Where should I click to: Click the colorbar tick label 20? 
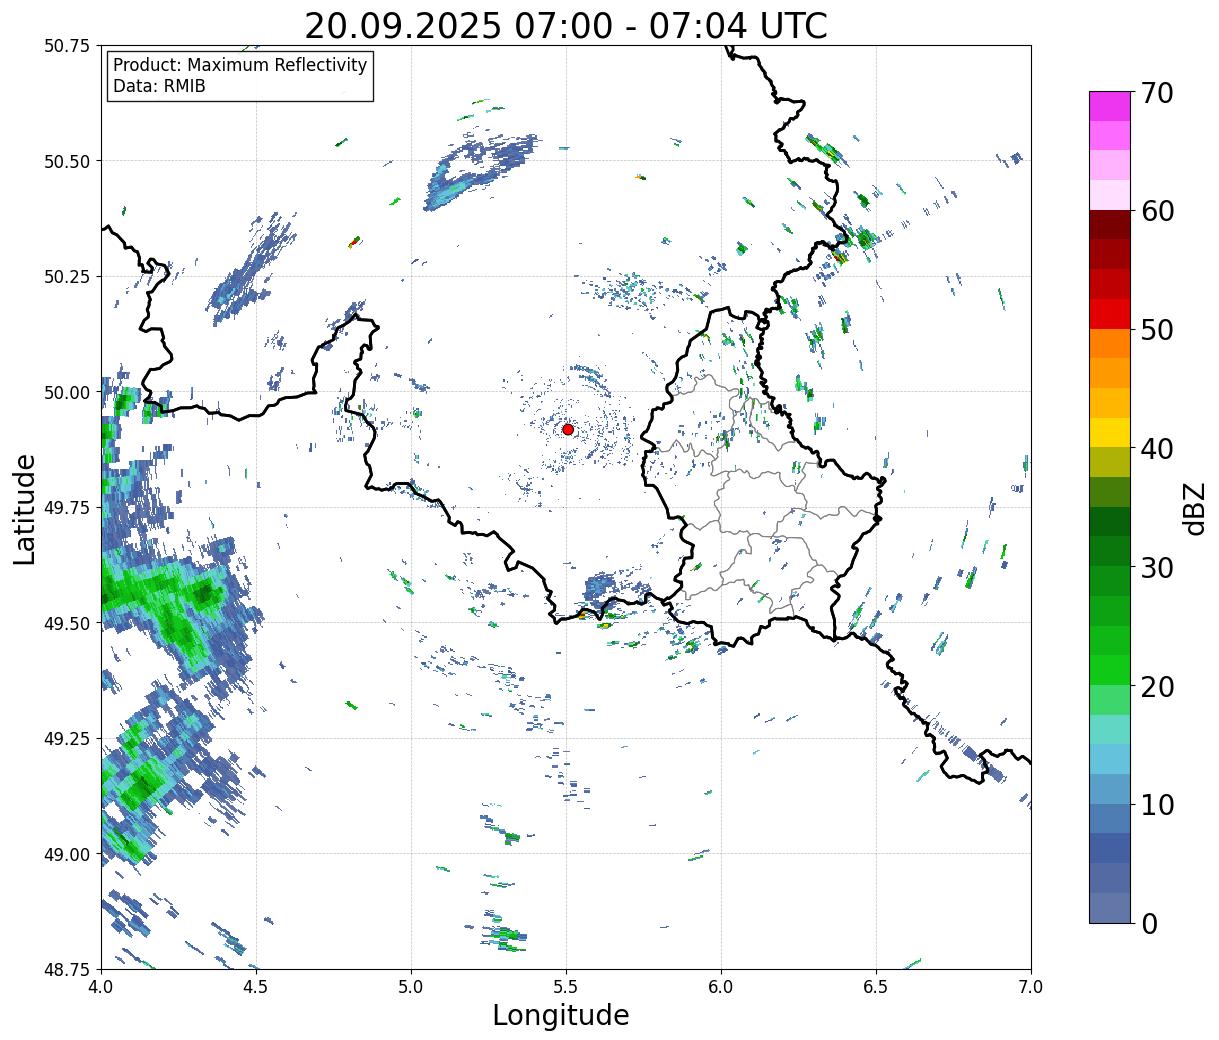click(1157, 686)
